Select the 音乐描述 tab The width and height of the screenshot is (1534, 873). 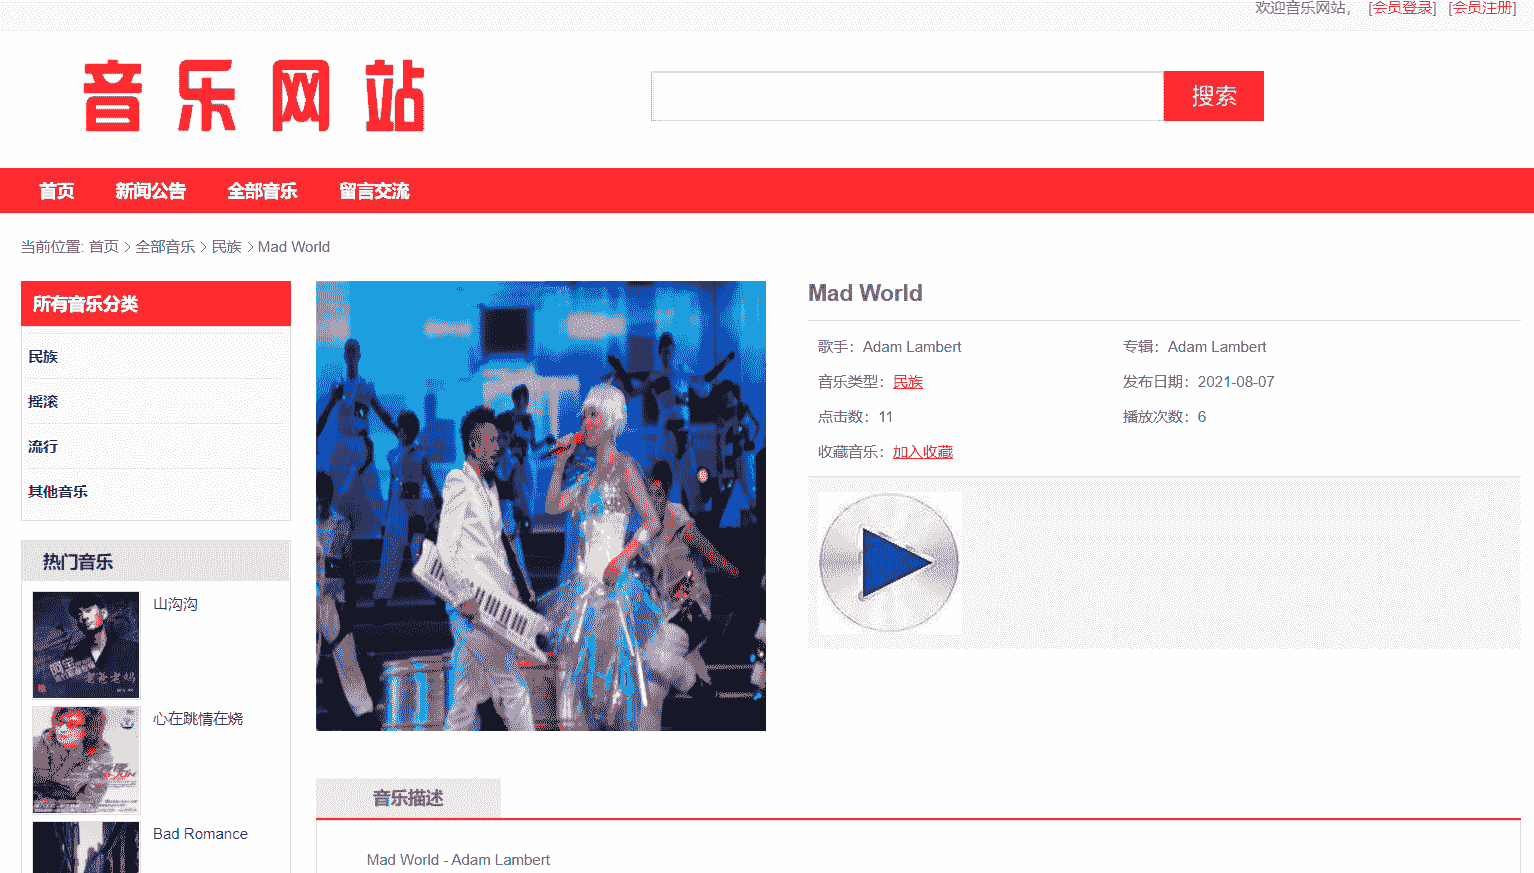coord(408,798)
